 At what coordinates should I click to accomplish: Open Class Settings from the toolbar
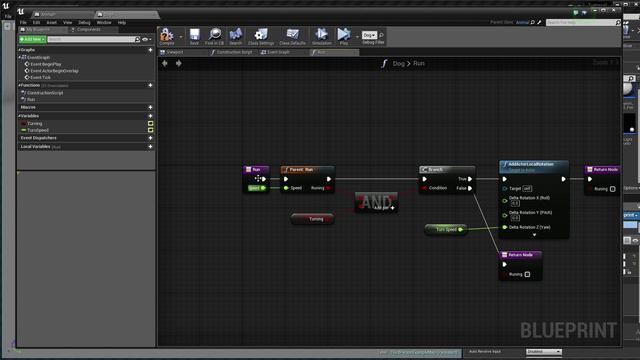(x=261, y=35)
